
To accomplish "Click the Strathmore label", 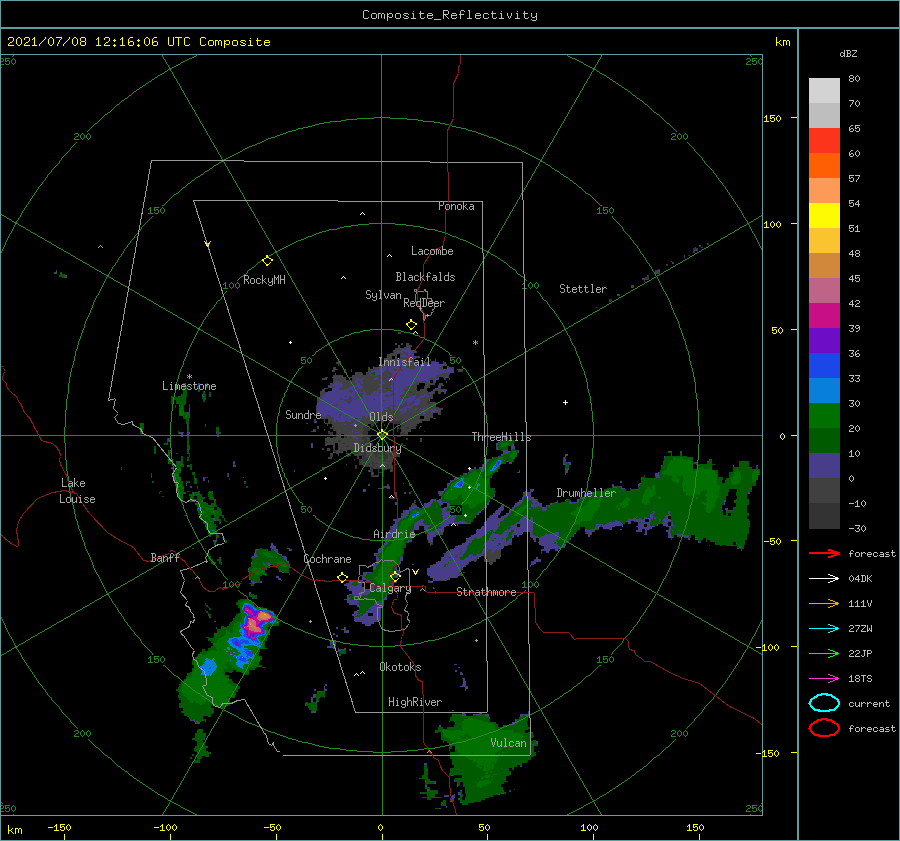I will [x=486, y=592].
